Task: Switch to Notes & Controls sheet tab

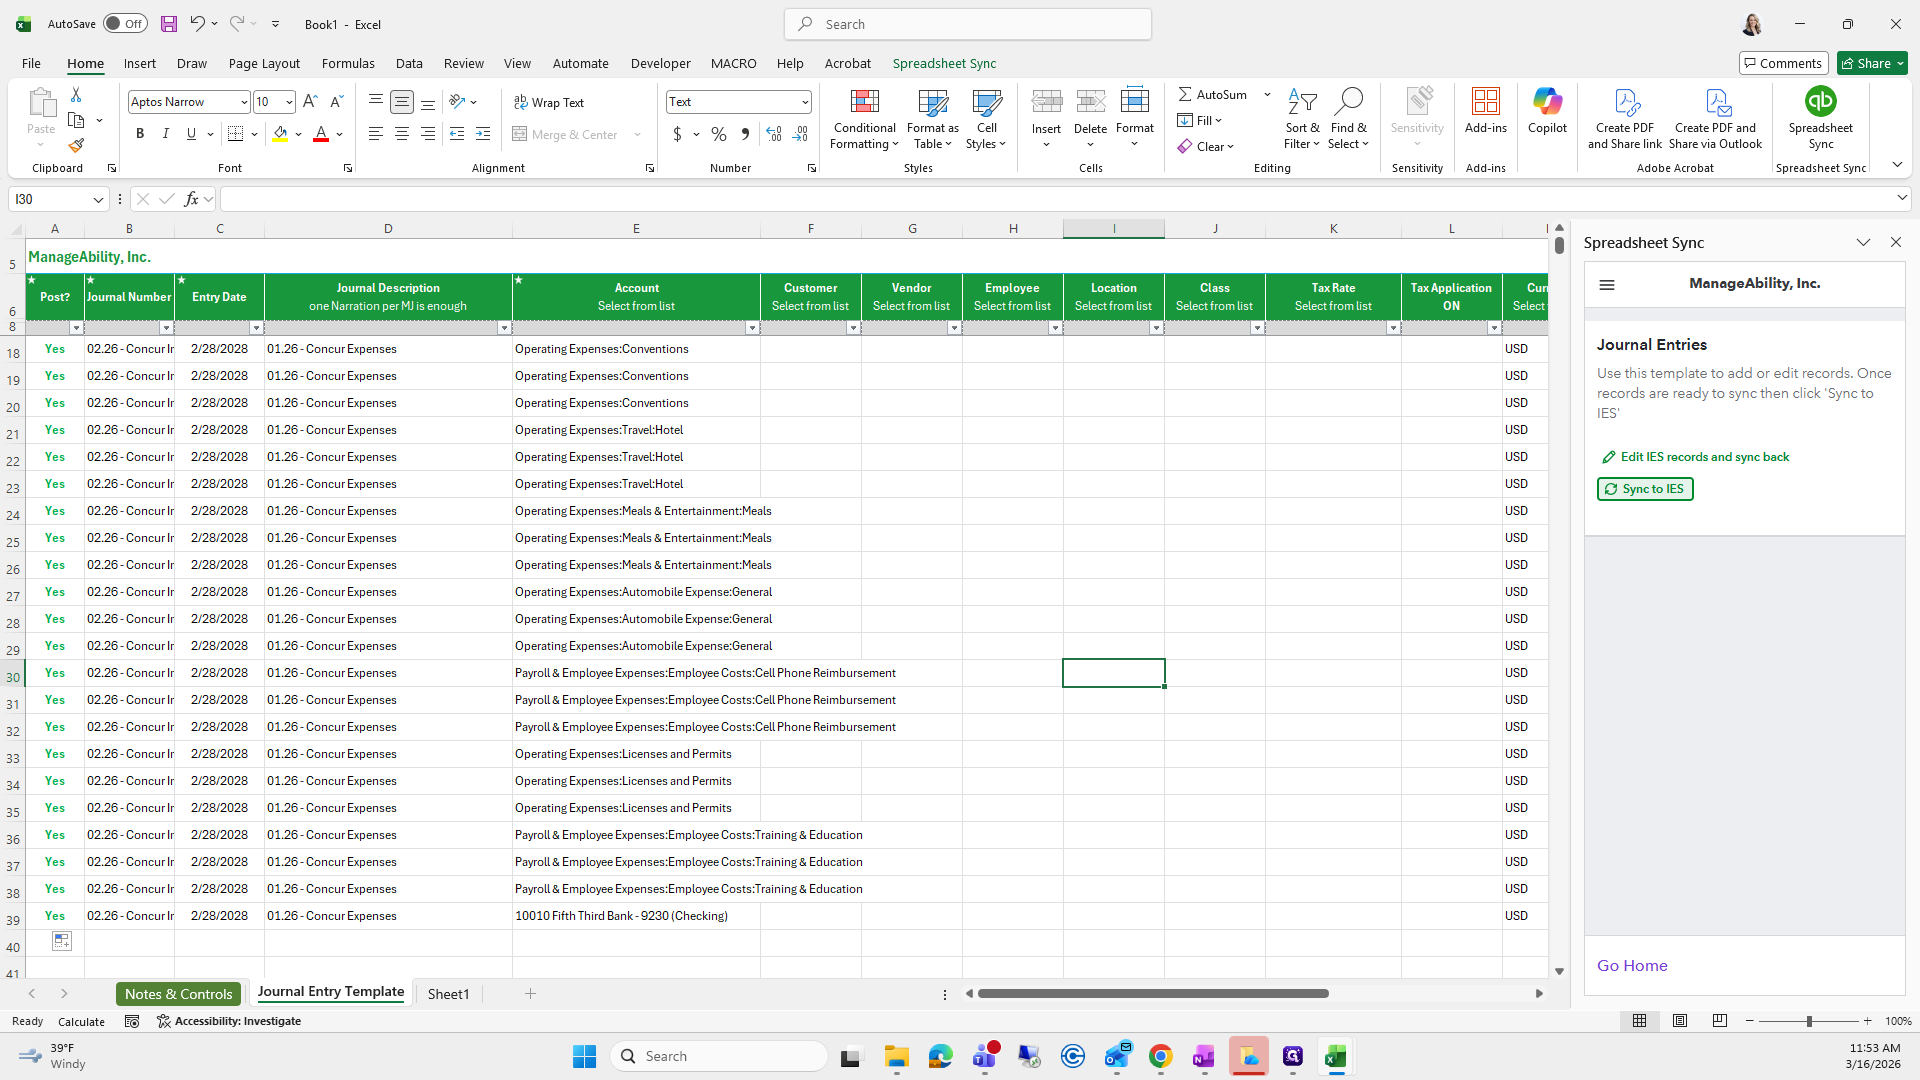Action: (178, 993)
